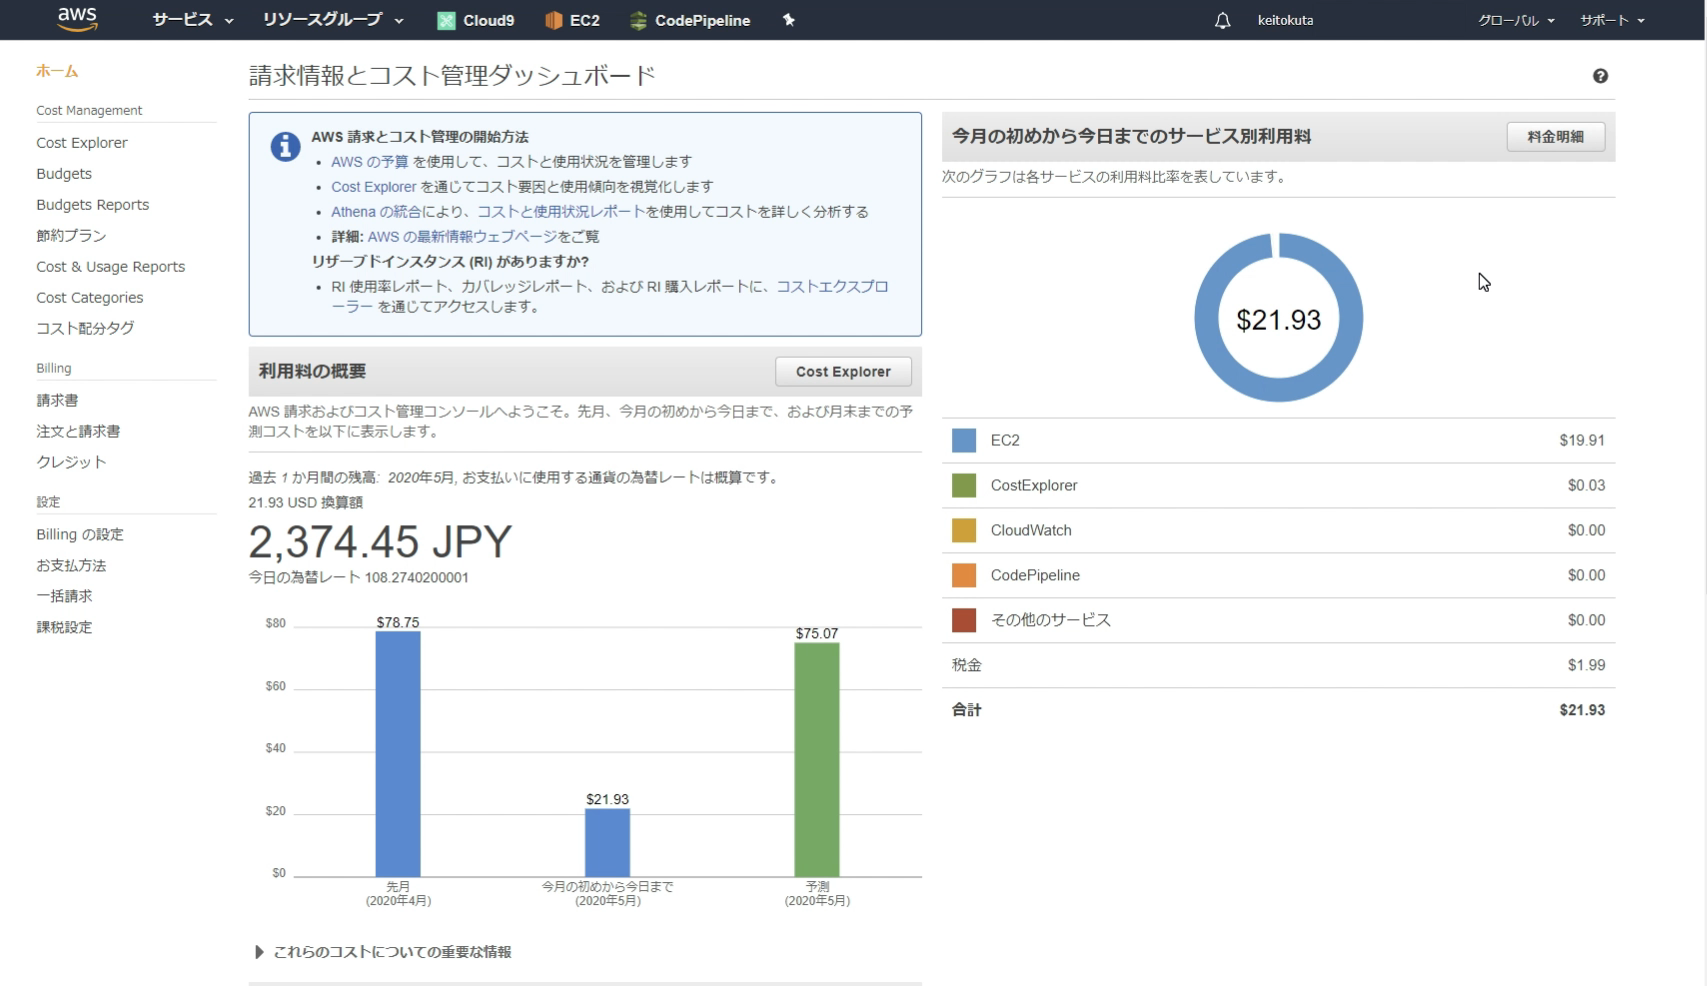Open 注文と請求書 in the sidebar

tap(78, 431)
